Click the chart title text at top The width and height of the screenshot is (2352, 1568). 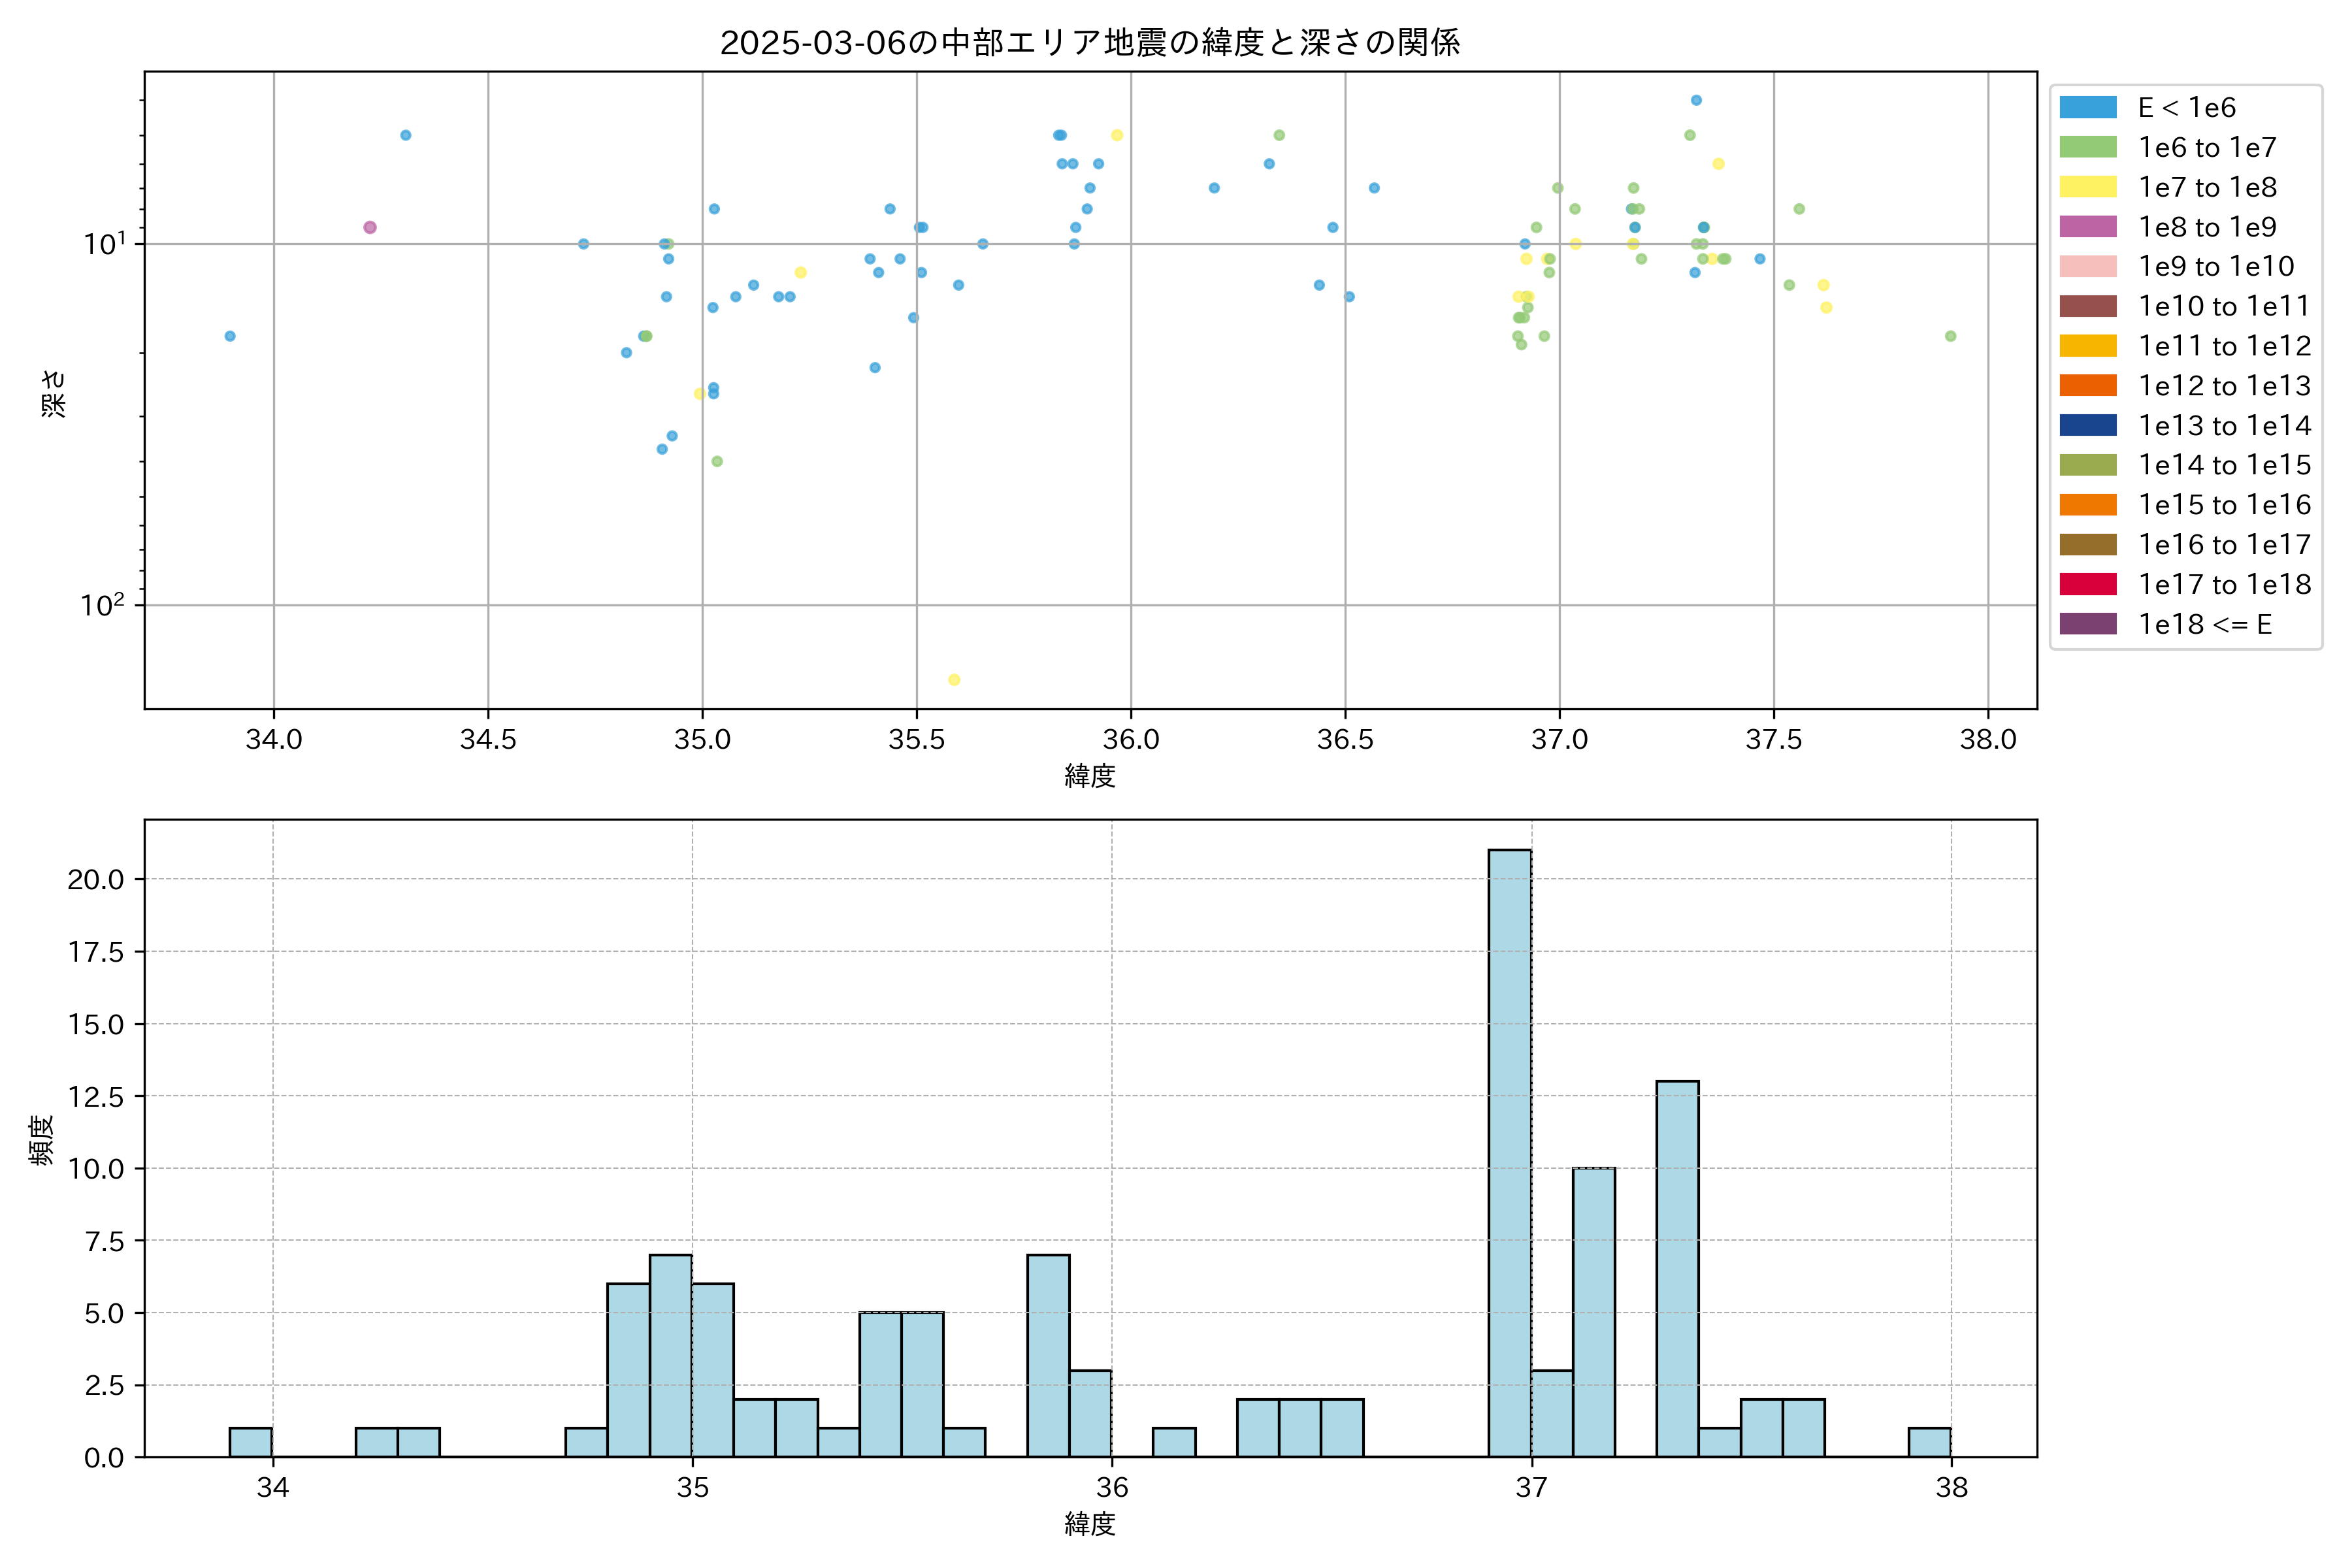click(x=1090, y=42)
